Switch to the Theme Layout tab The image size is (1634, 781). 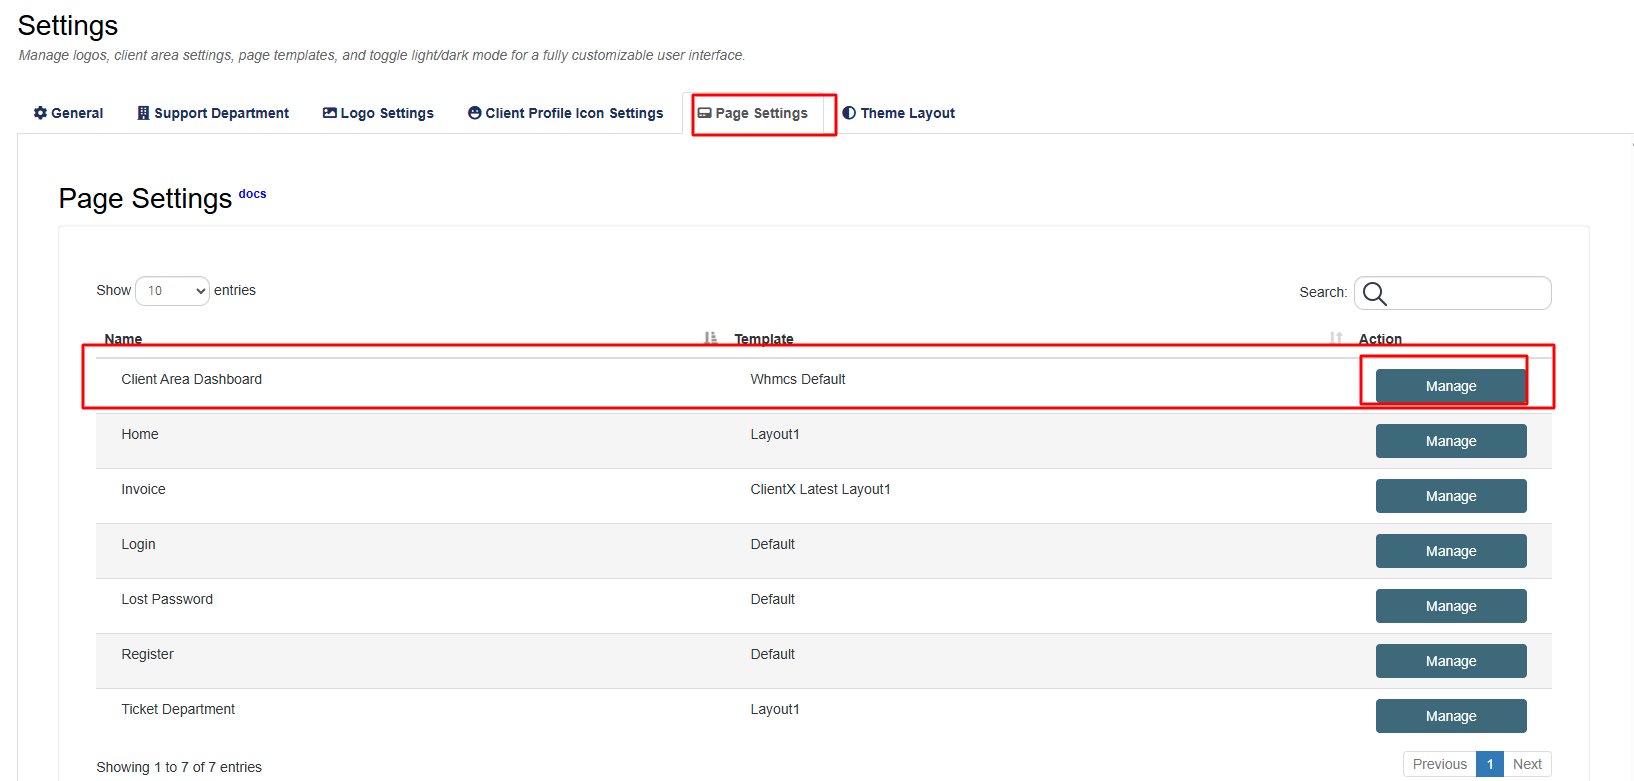click(907, 113)
